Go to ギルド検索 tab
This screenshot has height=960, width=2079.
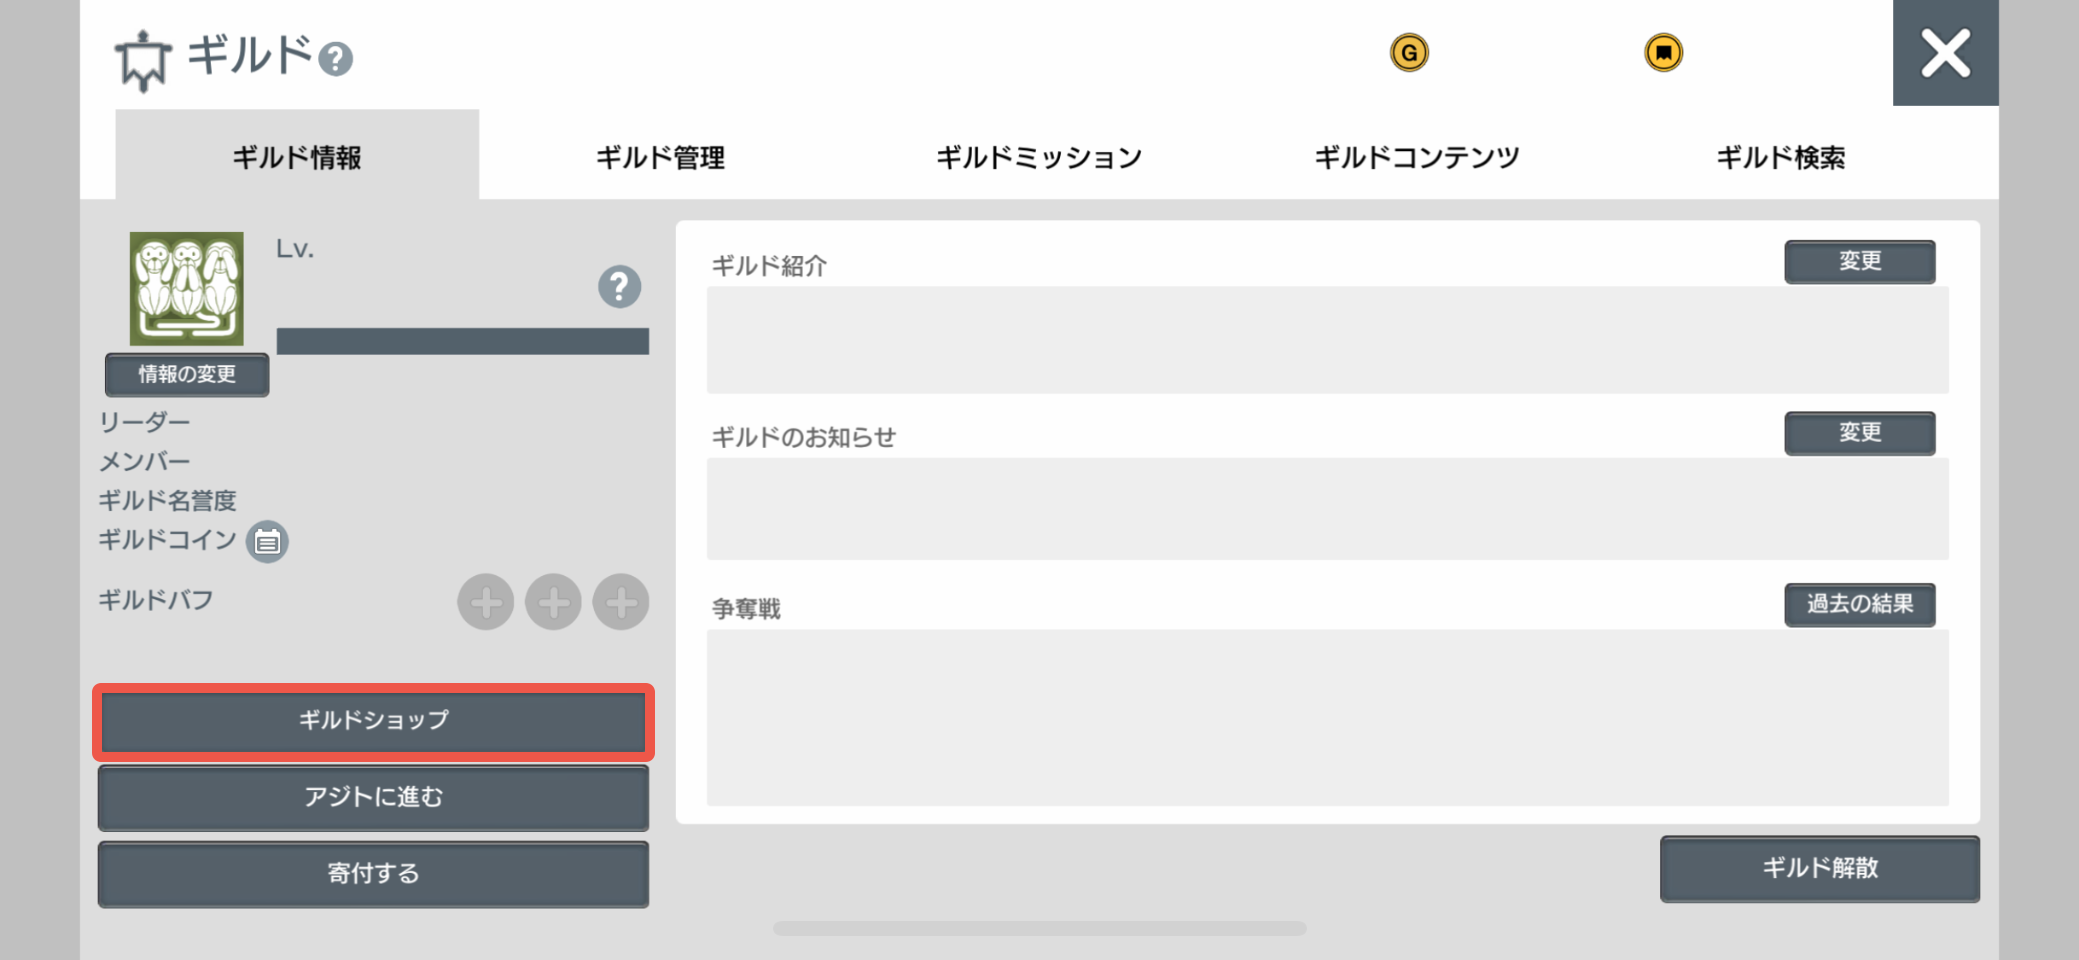[x=1781, y=157]
